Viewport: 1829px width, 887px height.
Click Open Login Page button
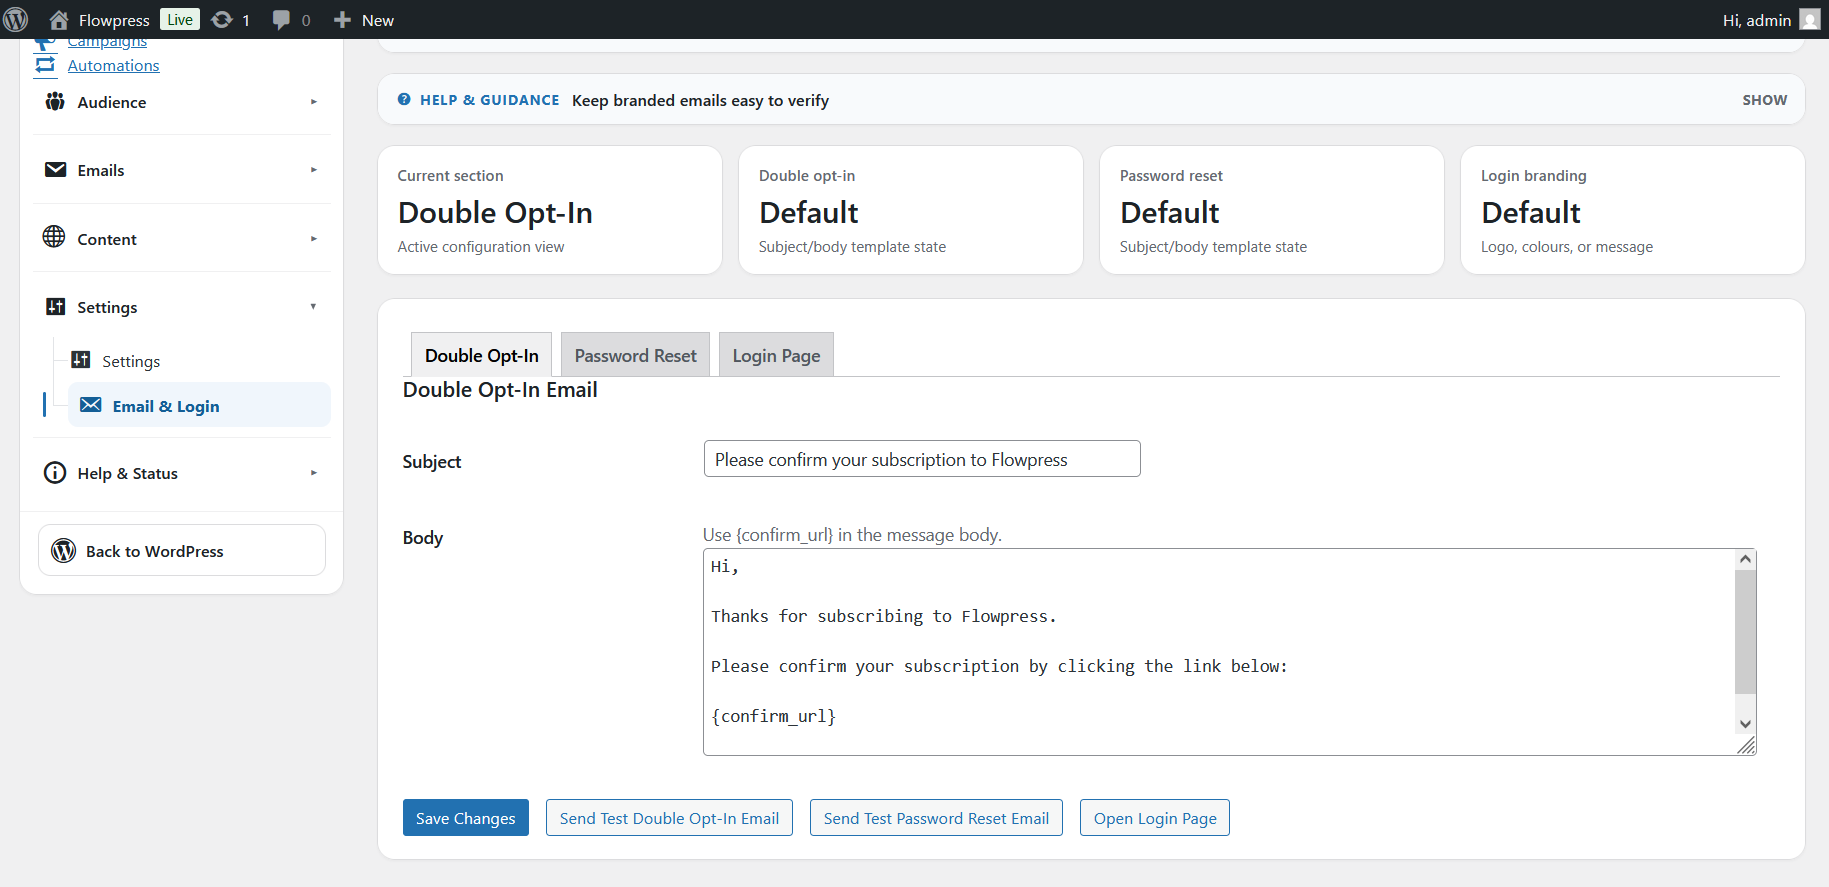pos(1155,818)
